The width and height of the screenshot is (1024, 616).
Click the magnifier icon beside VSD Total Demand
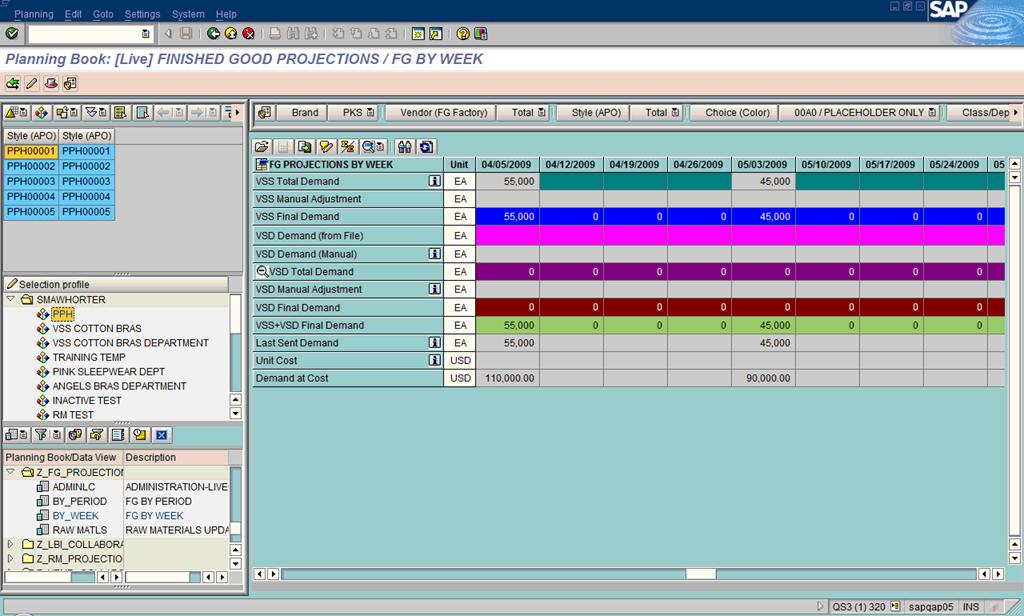coord(262,272)
